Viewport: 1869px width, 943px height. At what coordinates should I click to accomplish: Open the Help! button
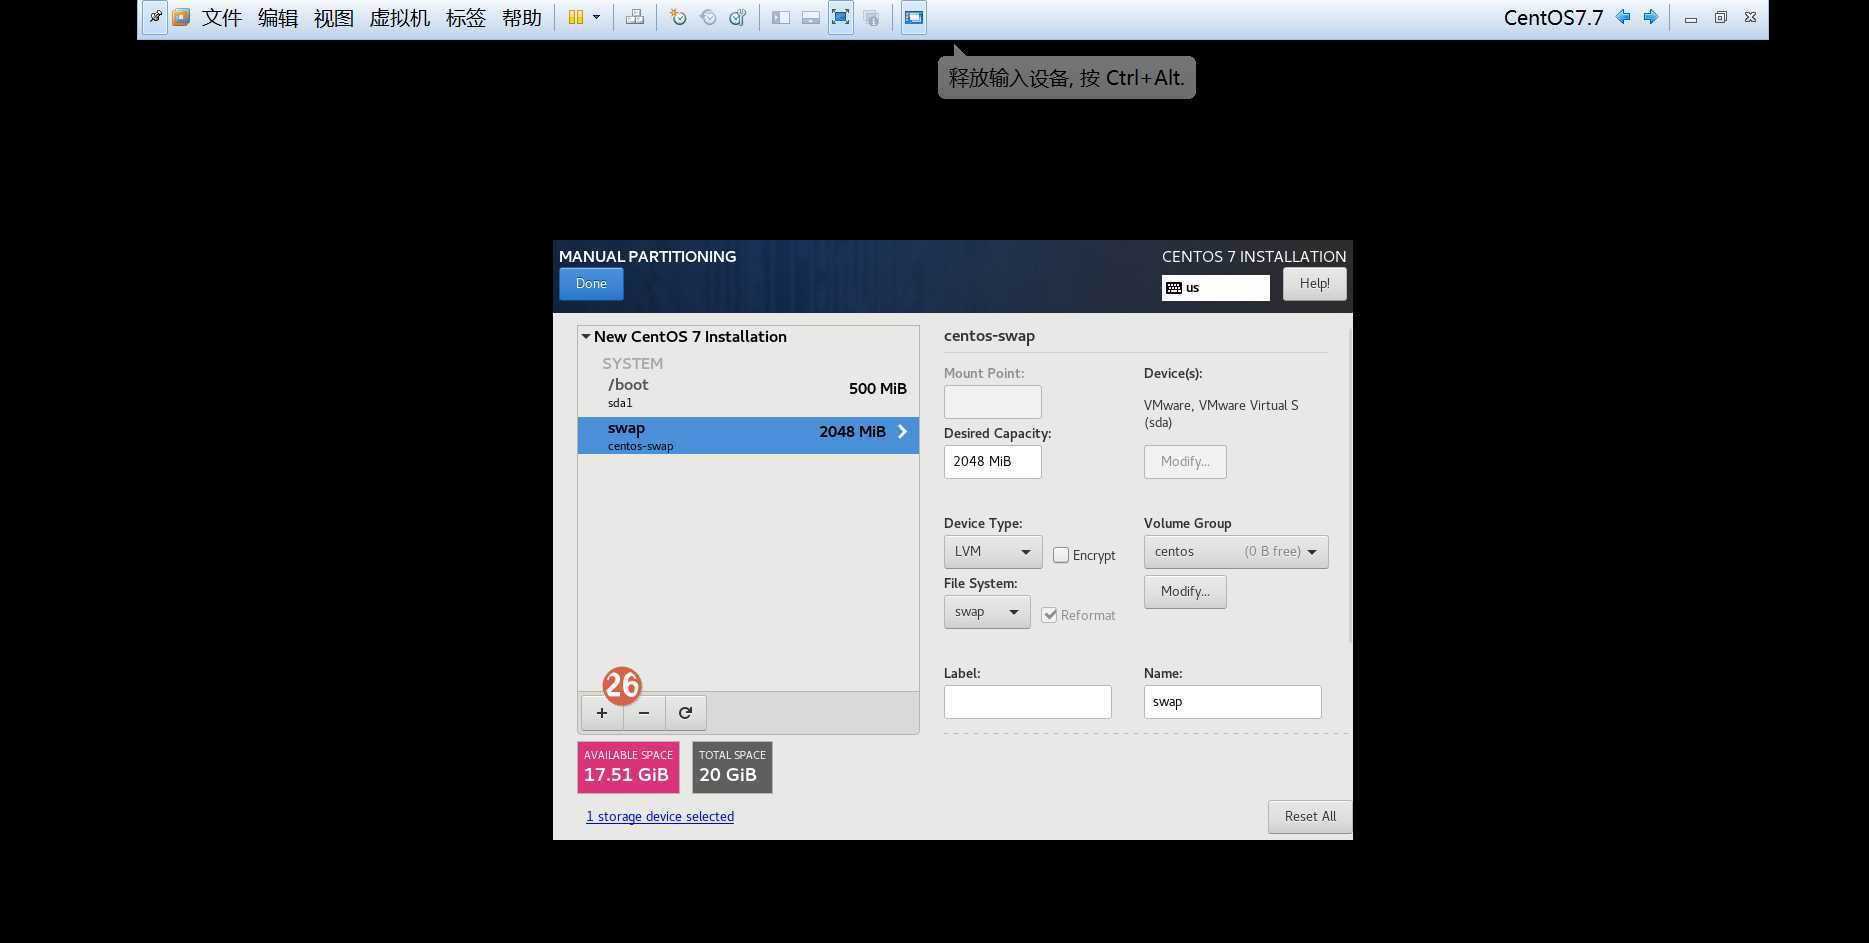(x=1314, y=284)
